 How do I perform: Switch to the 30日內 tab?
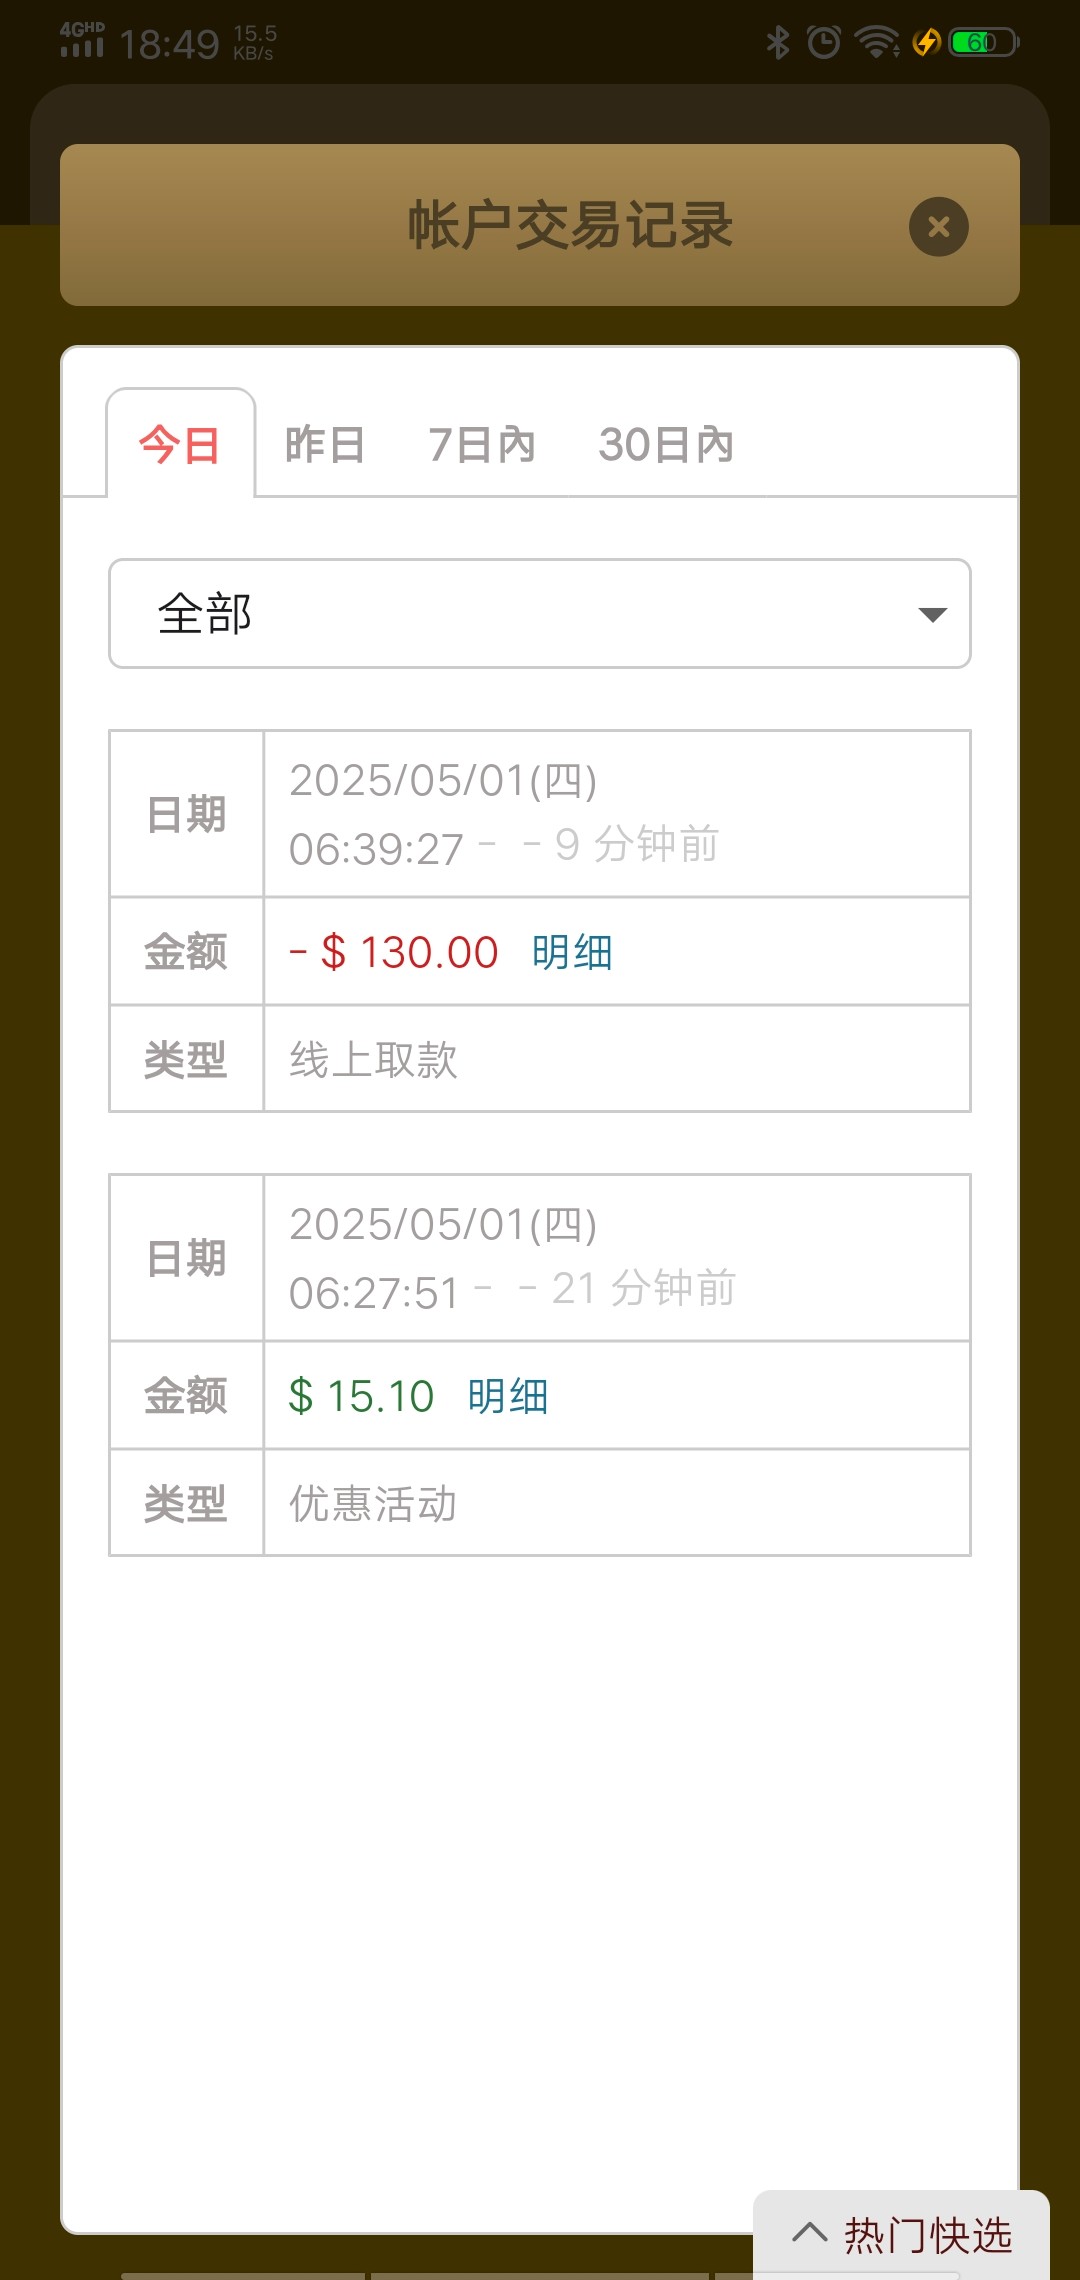click(x=666, y=445)
